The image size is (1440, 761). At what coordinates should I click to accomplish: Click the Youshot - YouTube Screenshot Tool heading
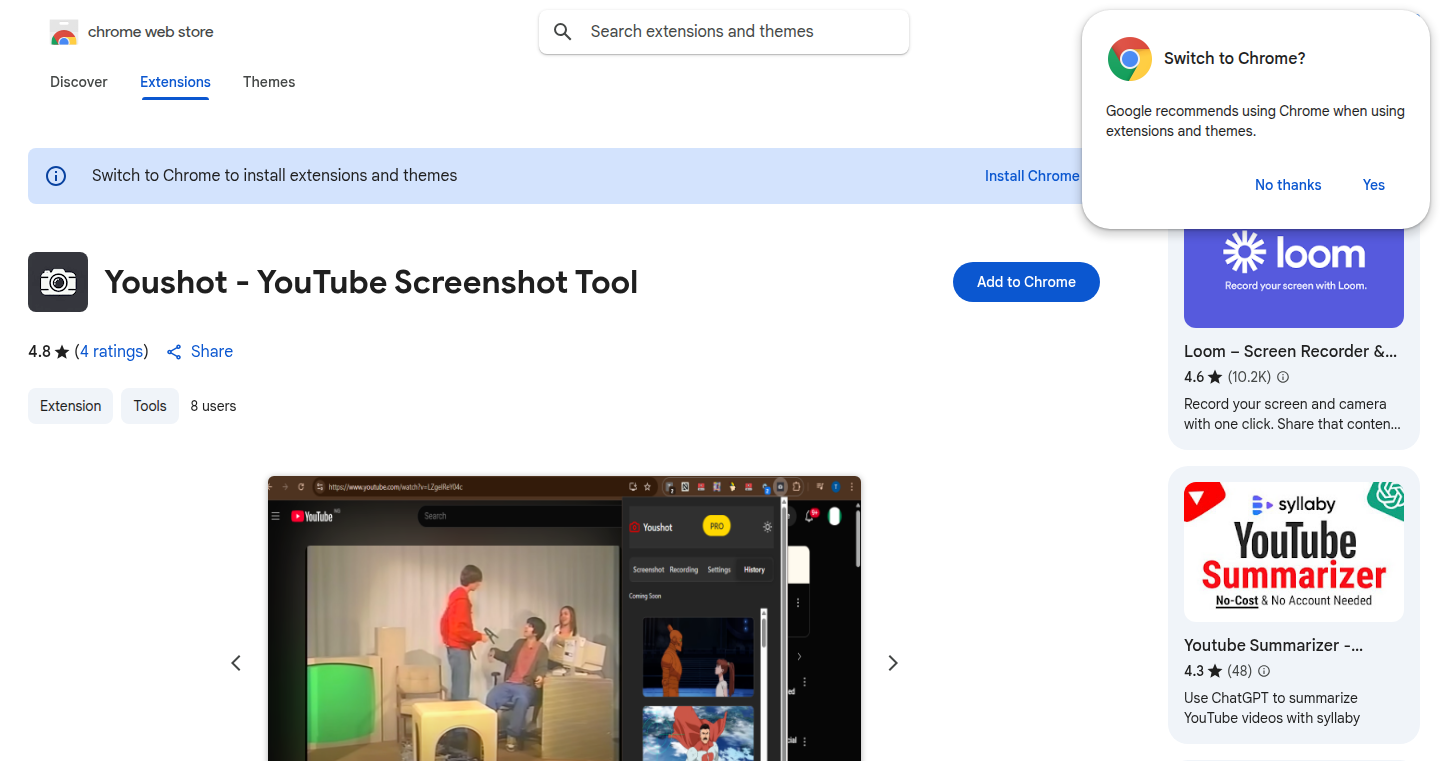point(371,282)
